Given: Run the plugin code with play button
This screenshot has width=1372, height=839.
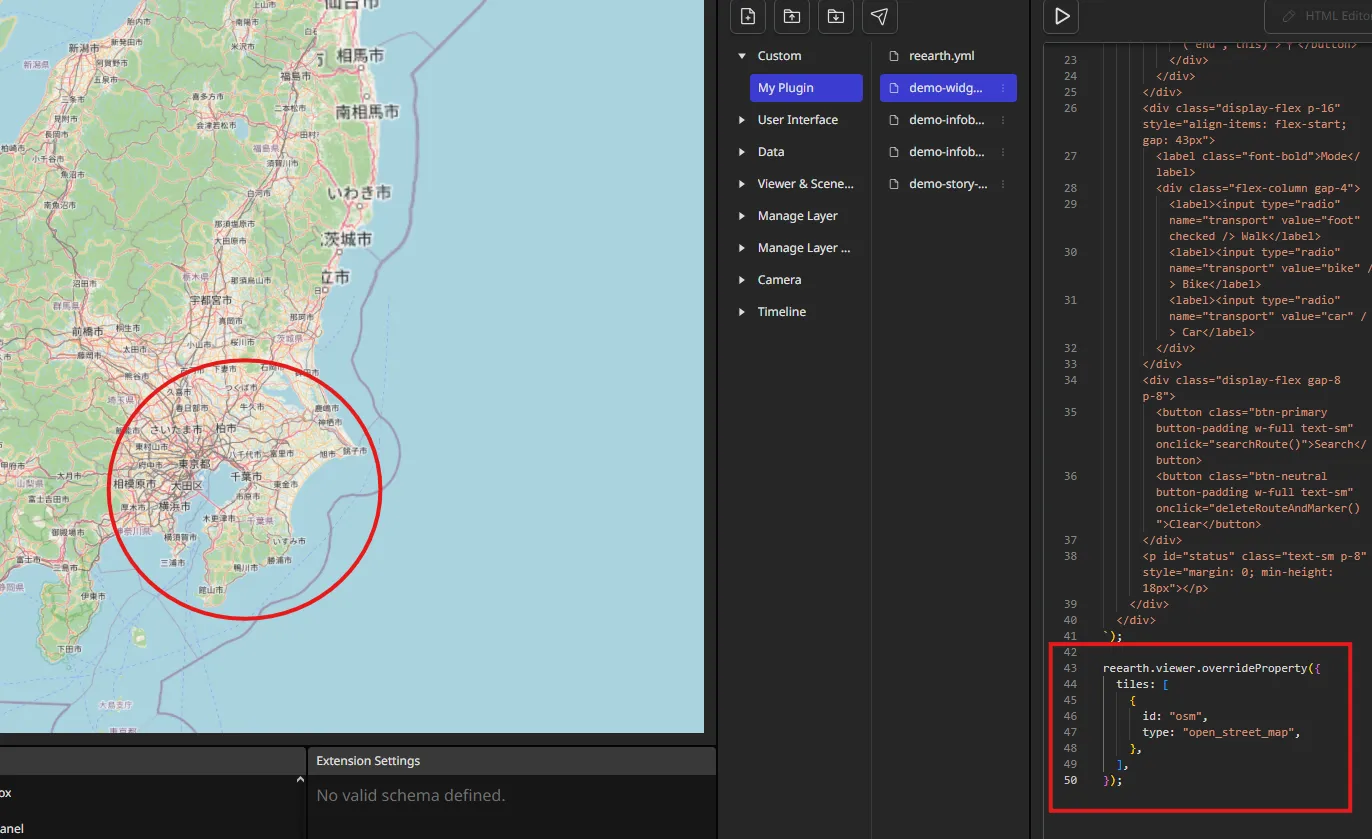Looking at the screenshot, I should coord(1061,16).
